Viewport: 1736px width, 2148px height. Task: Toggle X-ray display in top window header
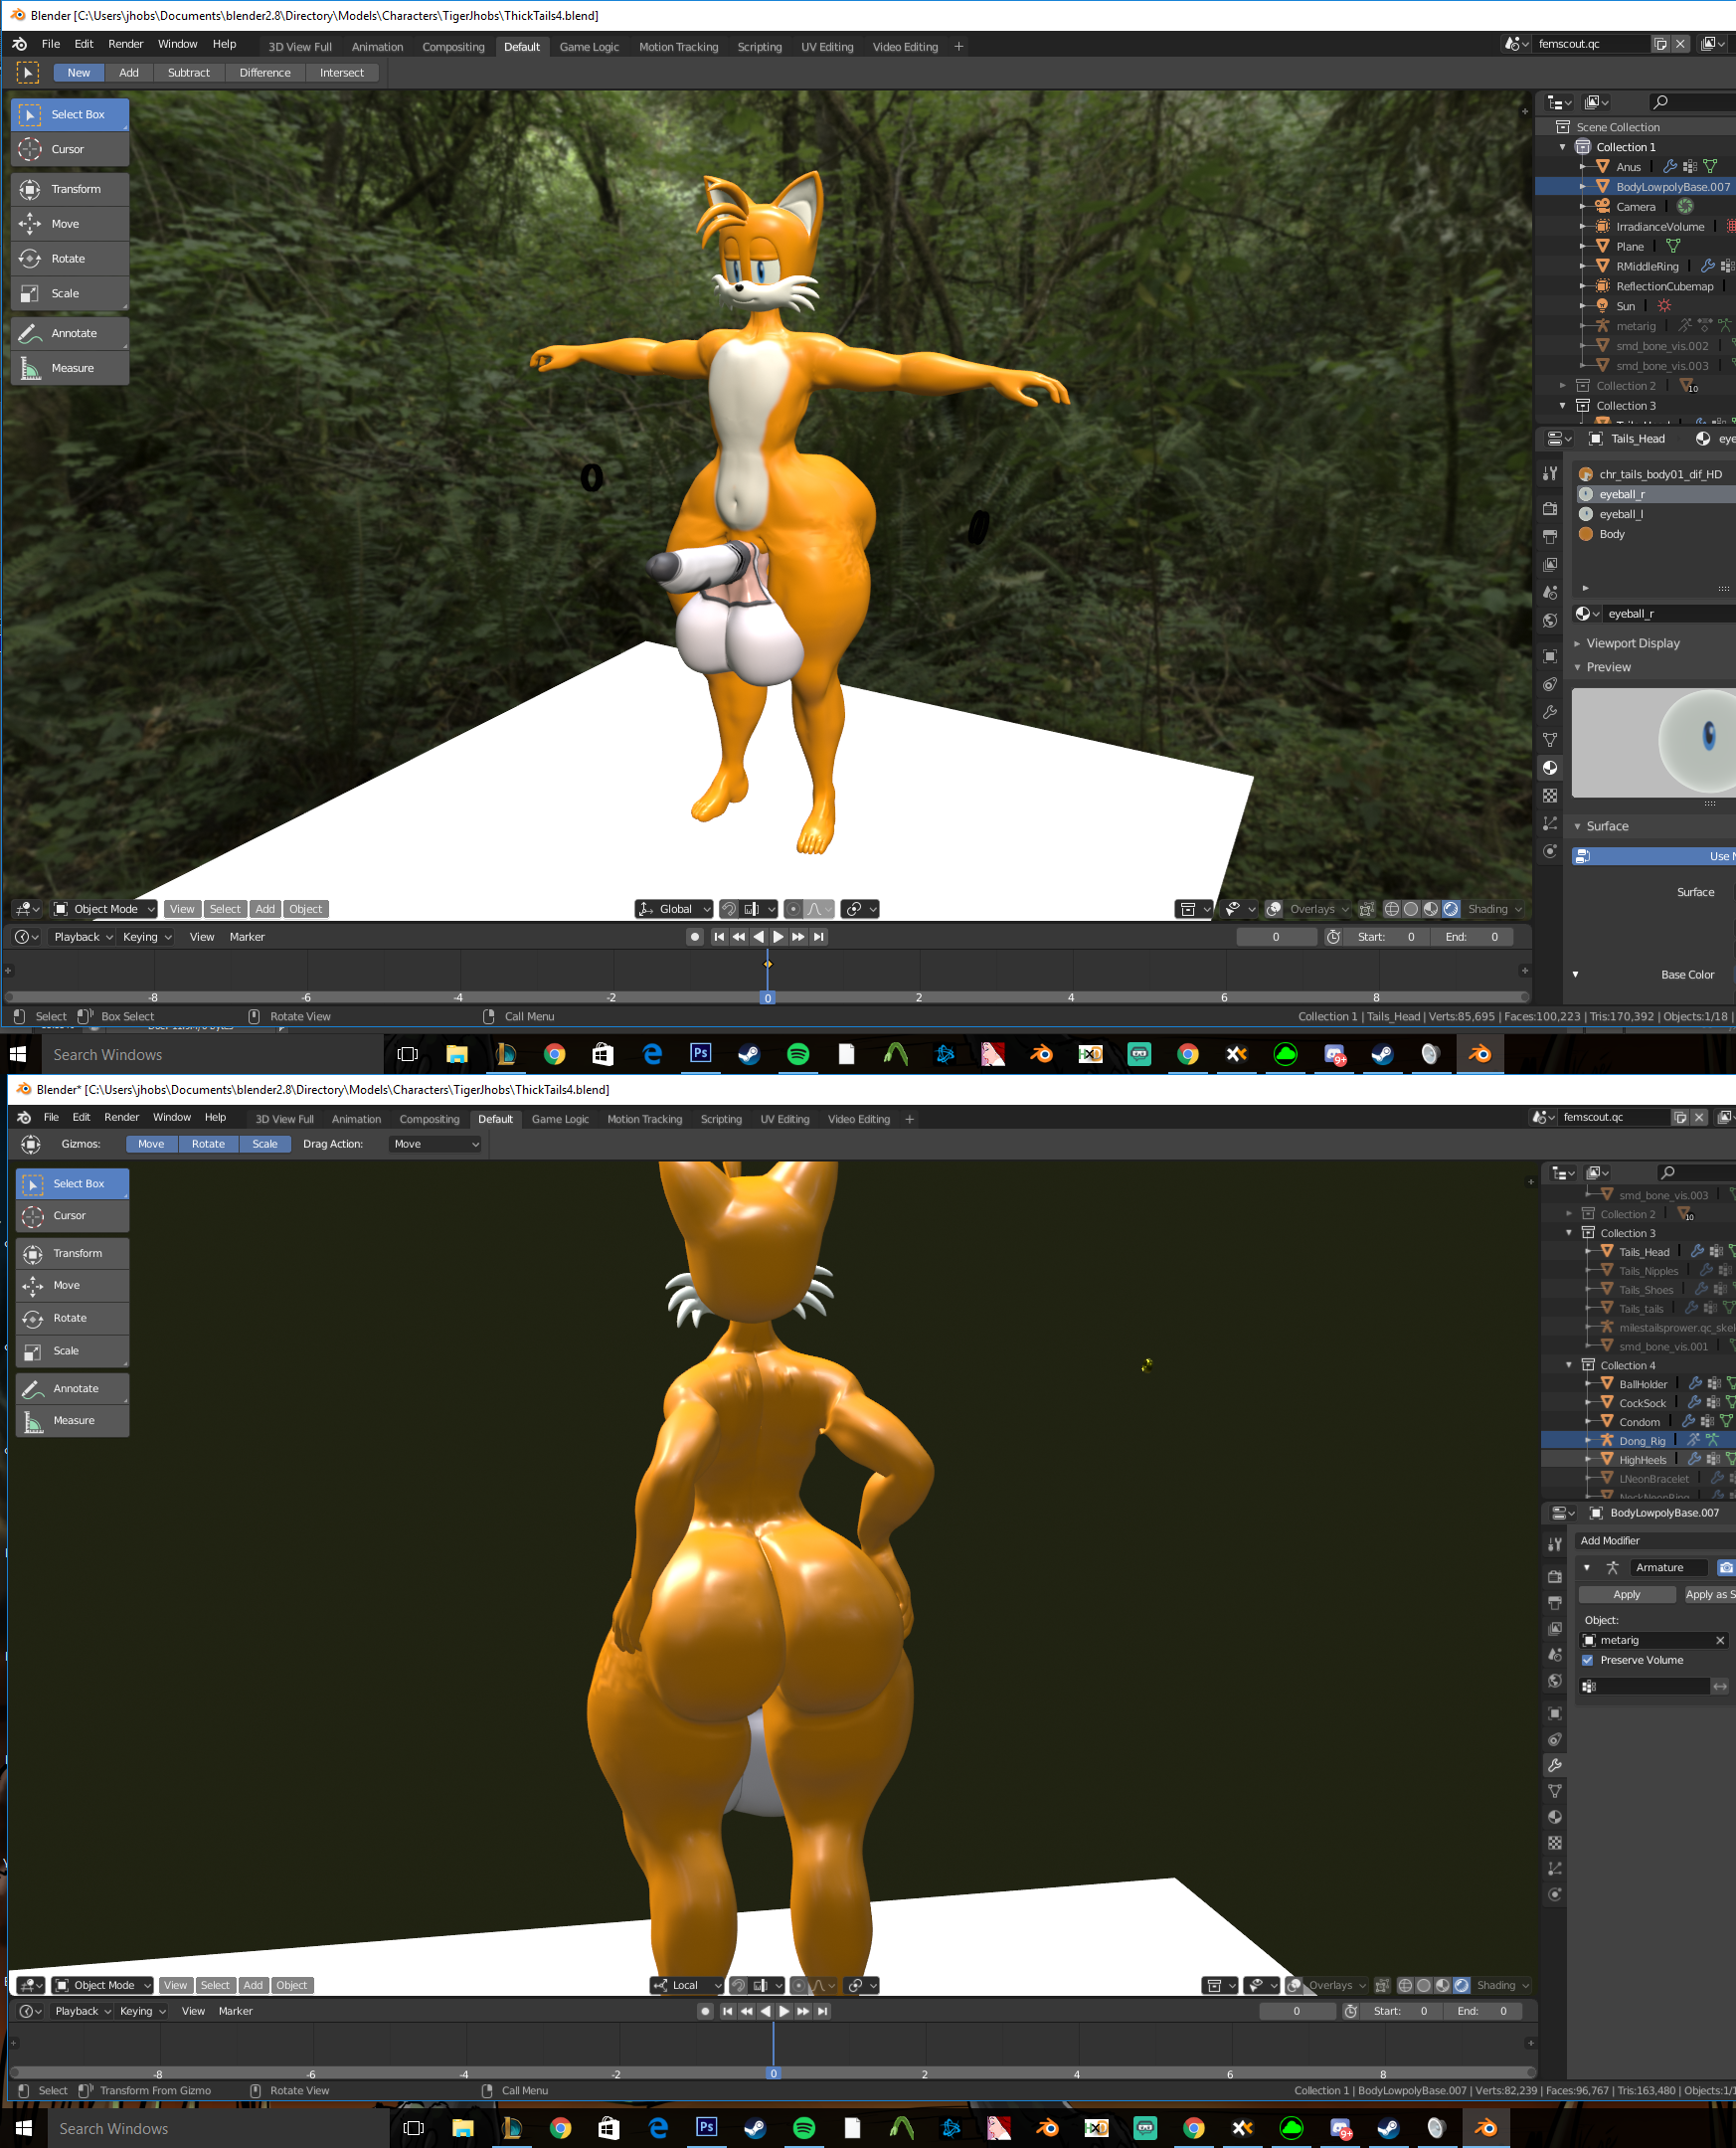point(1366,909)
